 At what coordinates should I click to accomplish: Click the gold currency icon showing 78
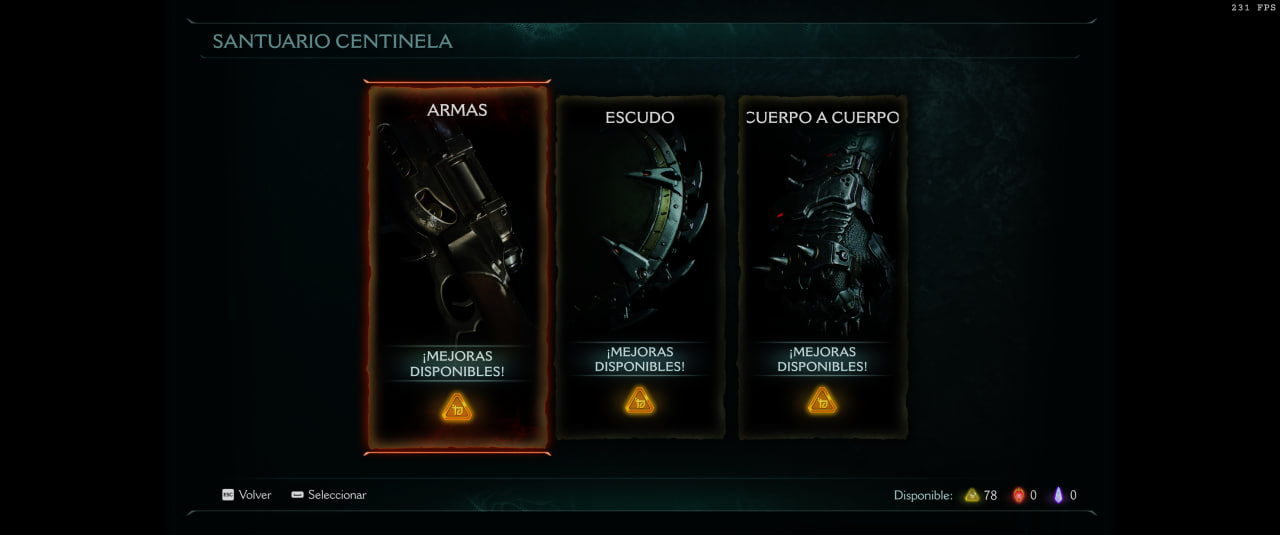972,495
